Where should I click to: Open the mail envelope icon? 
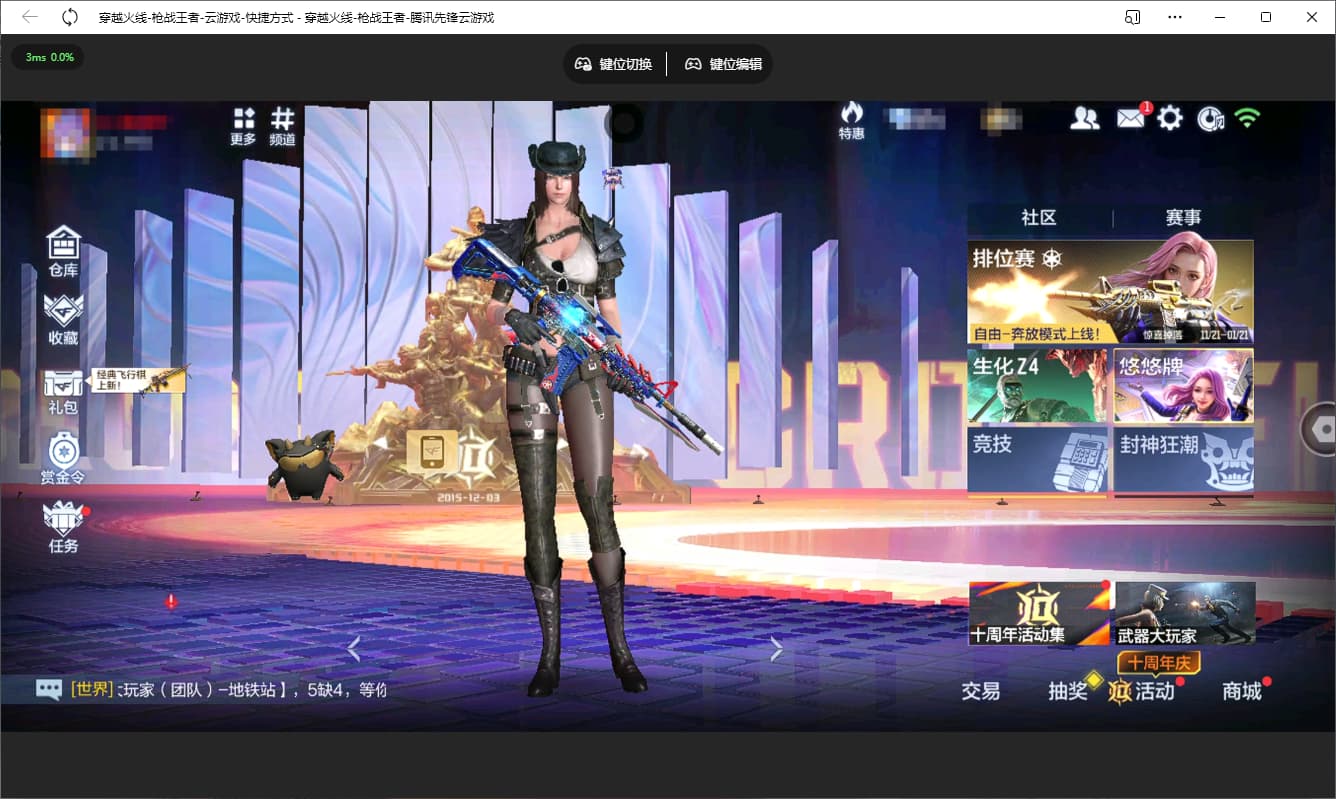coord(1130,119)
